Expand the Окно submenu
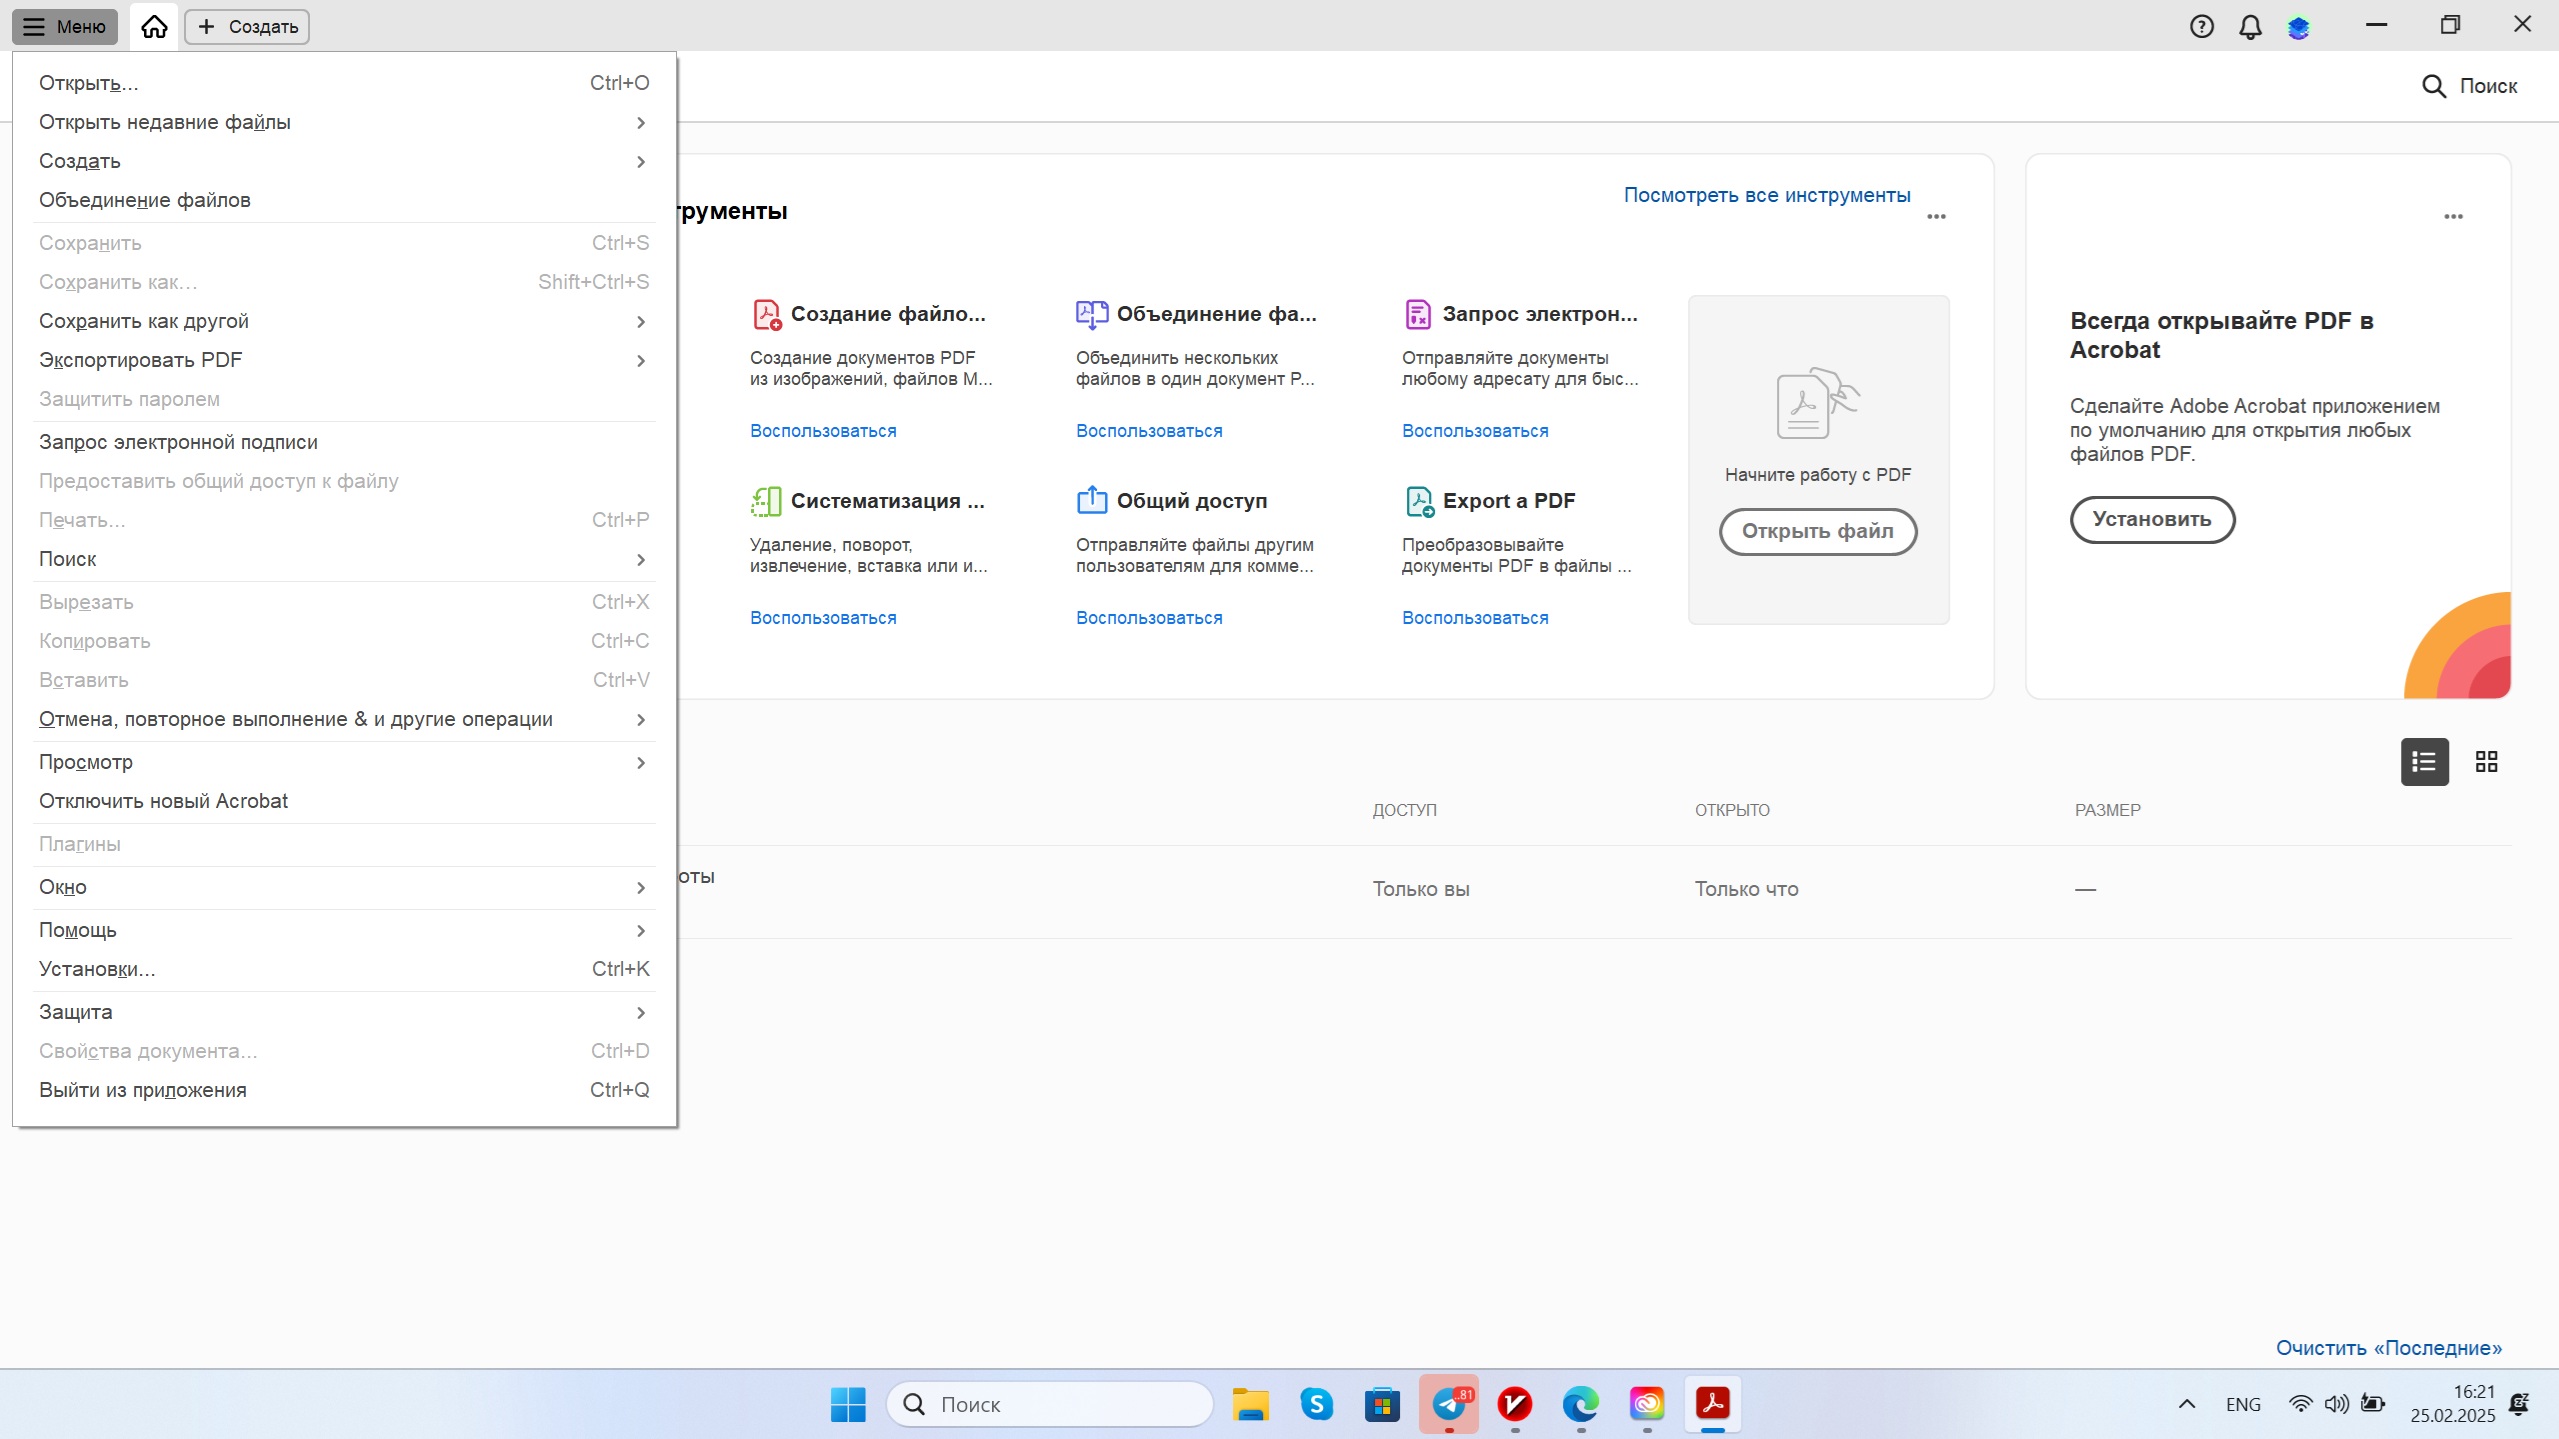This screenshot has height=1439, width=2559. click(x=344, y=887)
